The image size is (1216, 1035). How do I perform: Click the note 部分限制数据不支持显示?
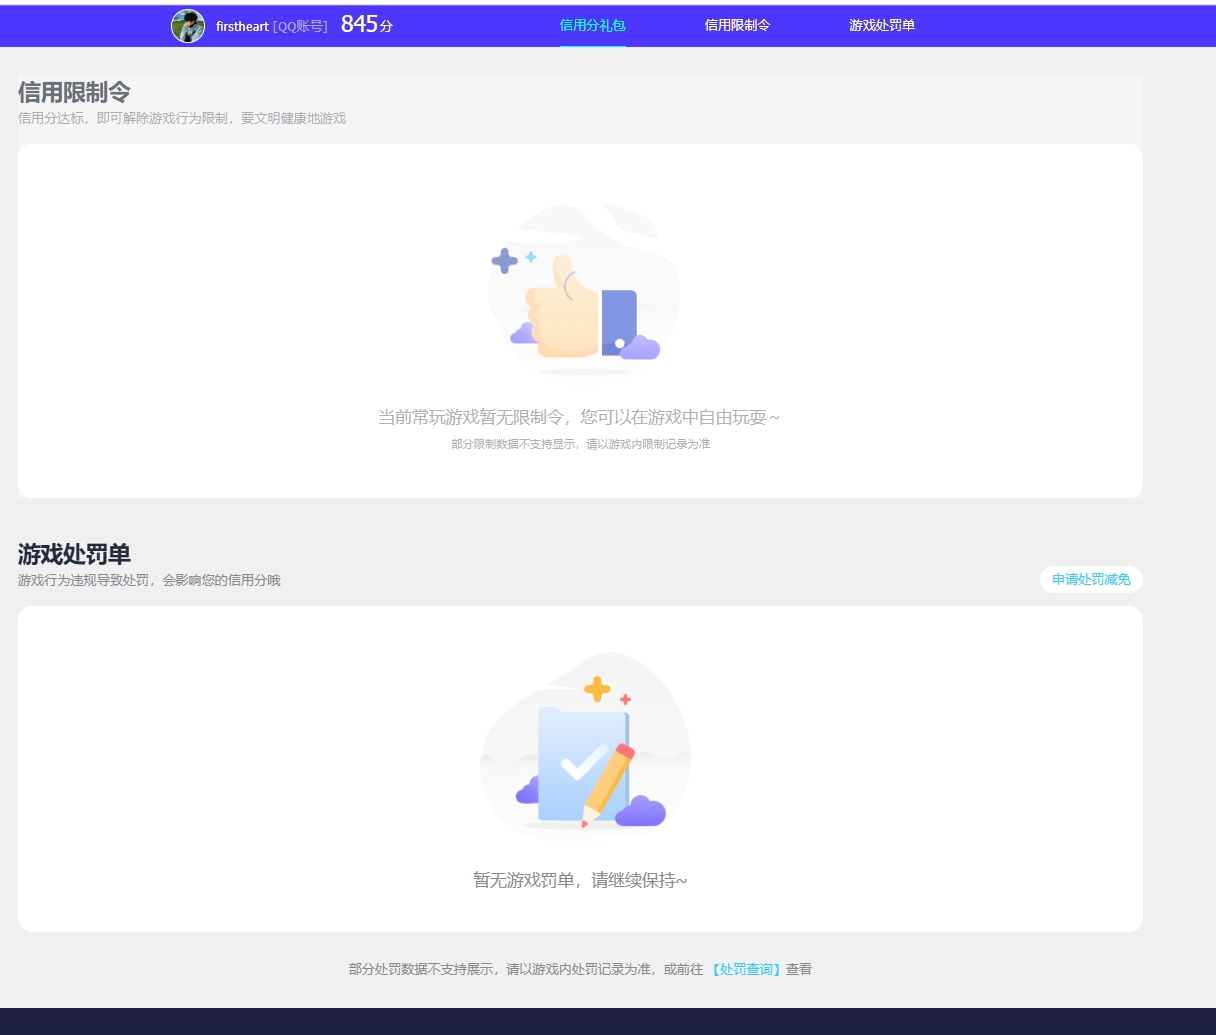click(x=515, y=444)
